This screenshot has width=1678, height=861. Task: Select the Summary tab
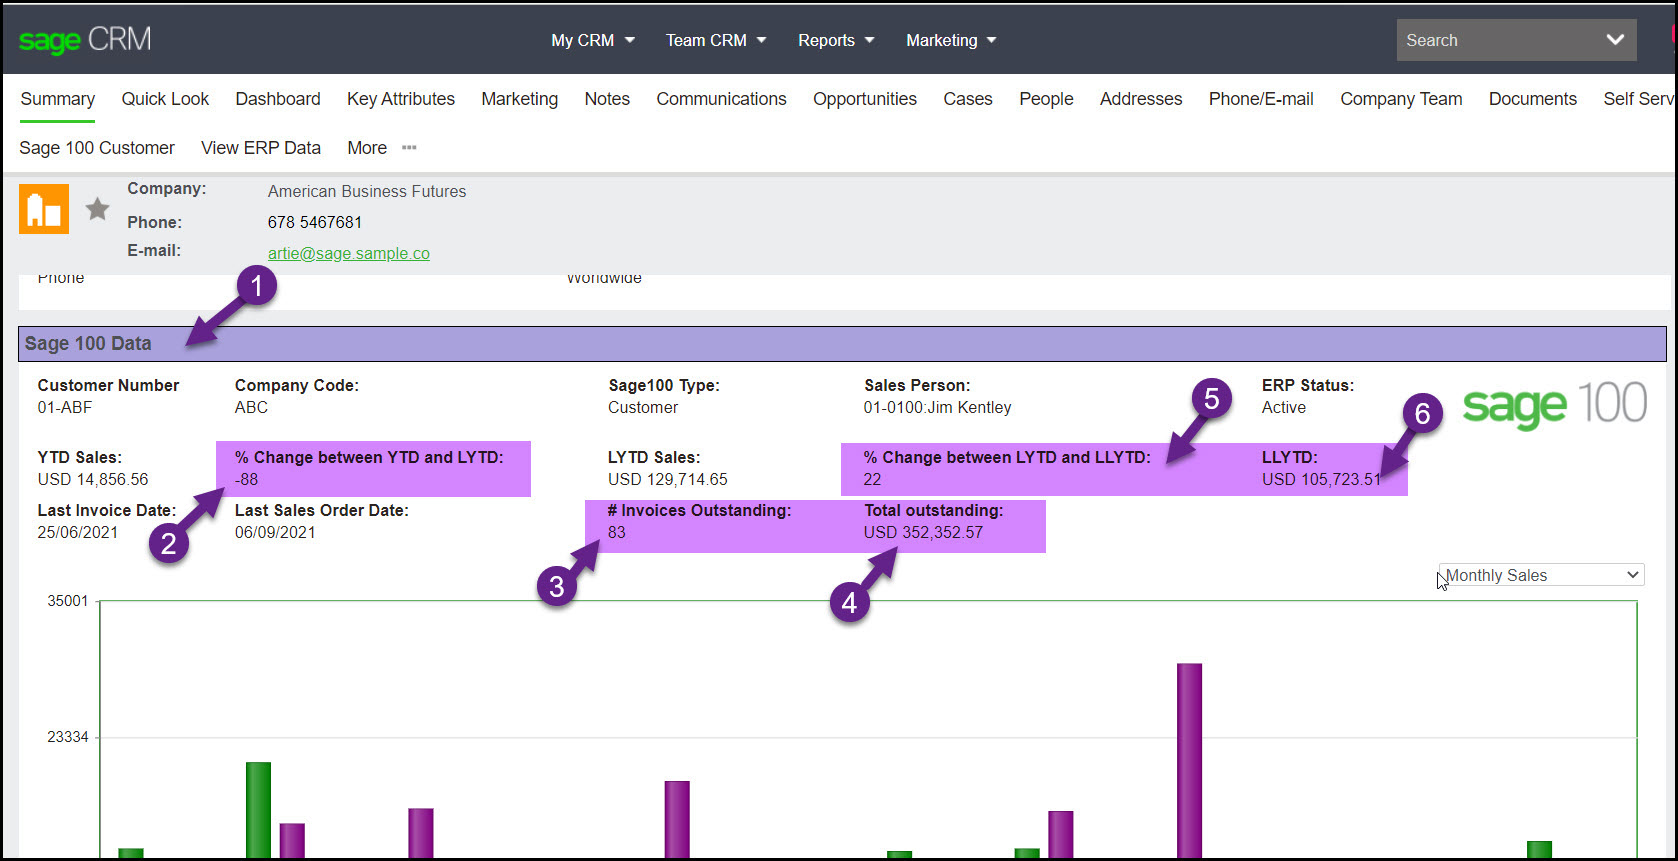tap(57, 99)
